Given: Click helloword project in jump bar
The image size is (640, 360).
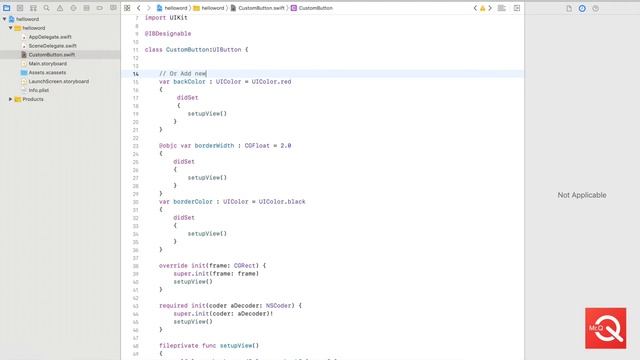Looking at the screenshot, I should [x=172, y=8].
